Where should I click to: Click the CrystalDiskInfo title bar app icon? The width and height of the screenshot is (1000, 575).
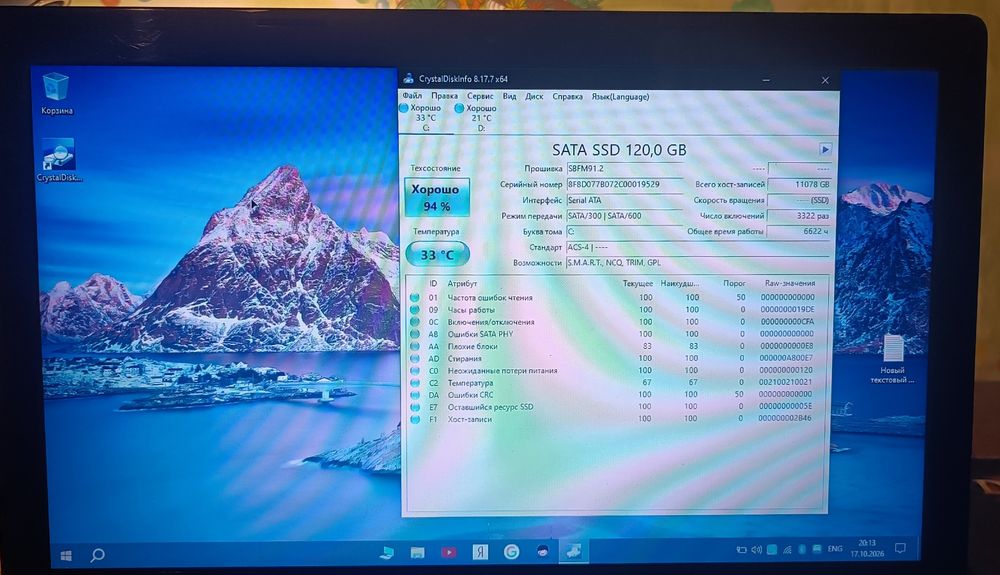(408, 79)
